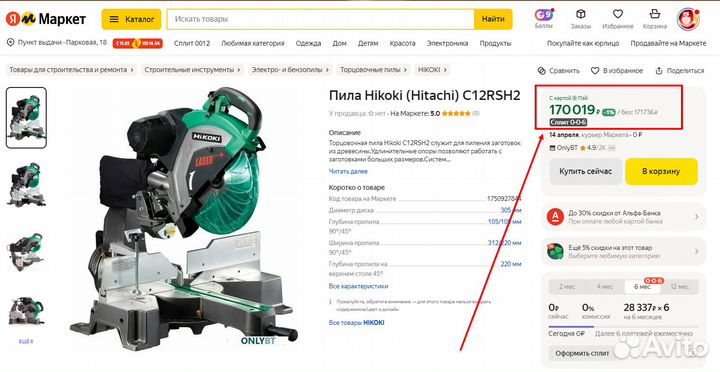Image resolution: width=720 pixels, height=372 pixels.
Task: Click the Найти search button
Action: 493,19
